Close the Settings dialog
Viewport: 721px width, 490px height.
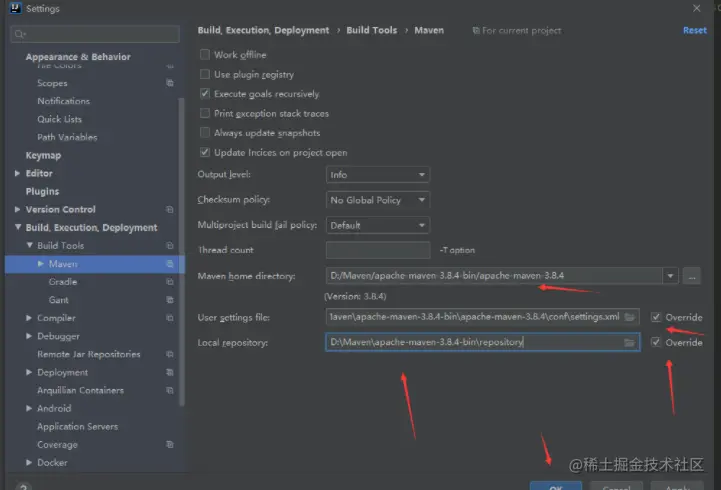(697, 8)
